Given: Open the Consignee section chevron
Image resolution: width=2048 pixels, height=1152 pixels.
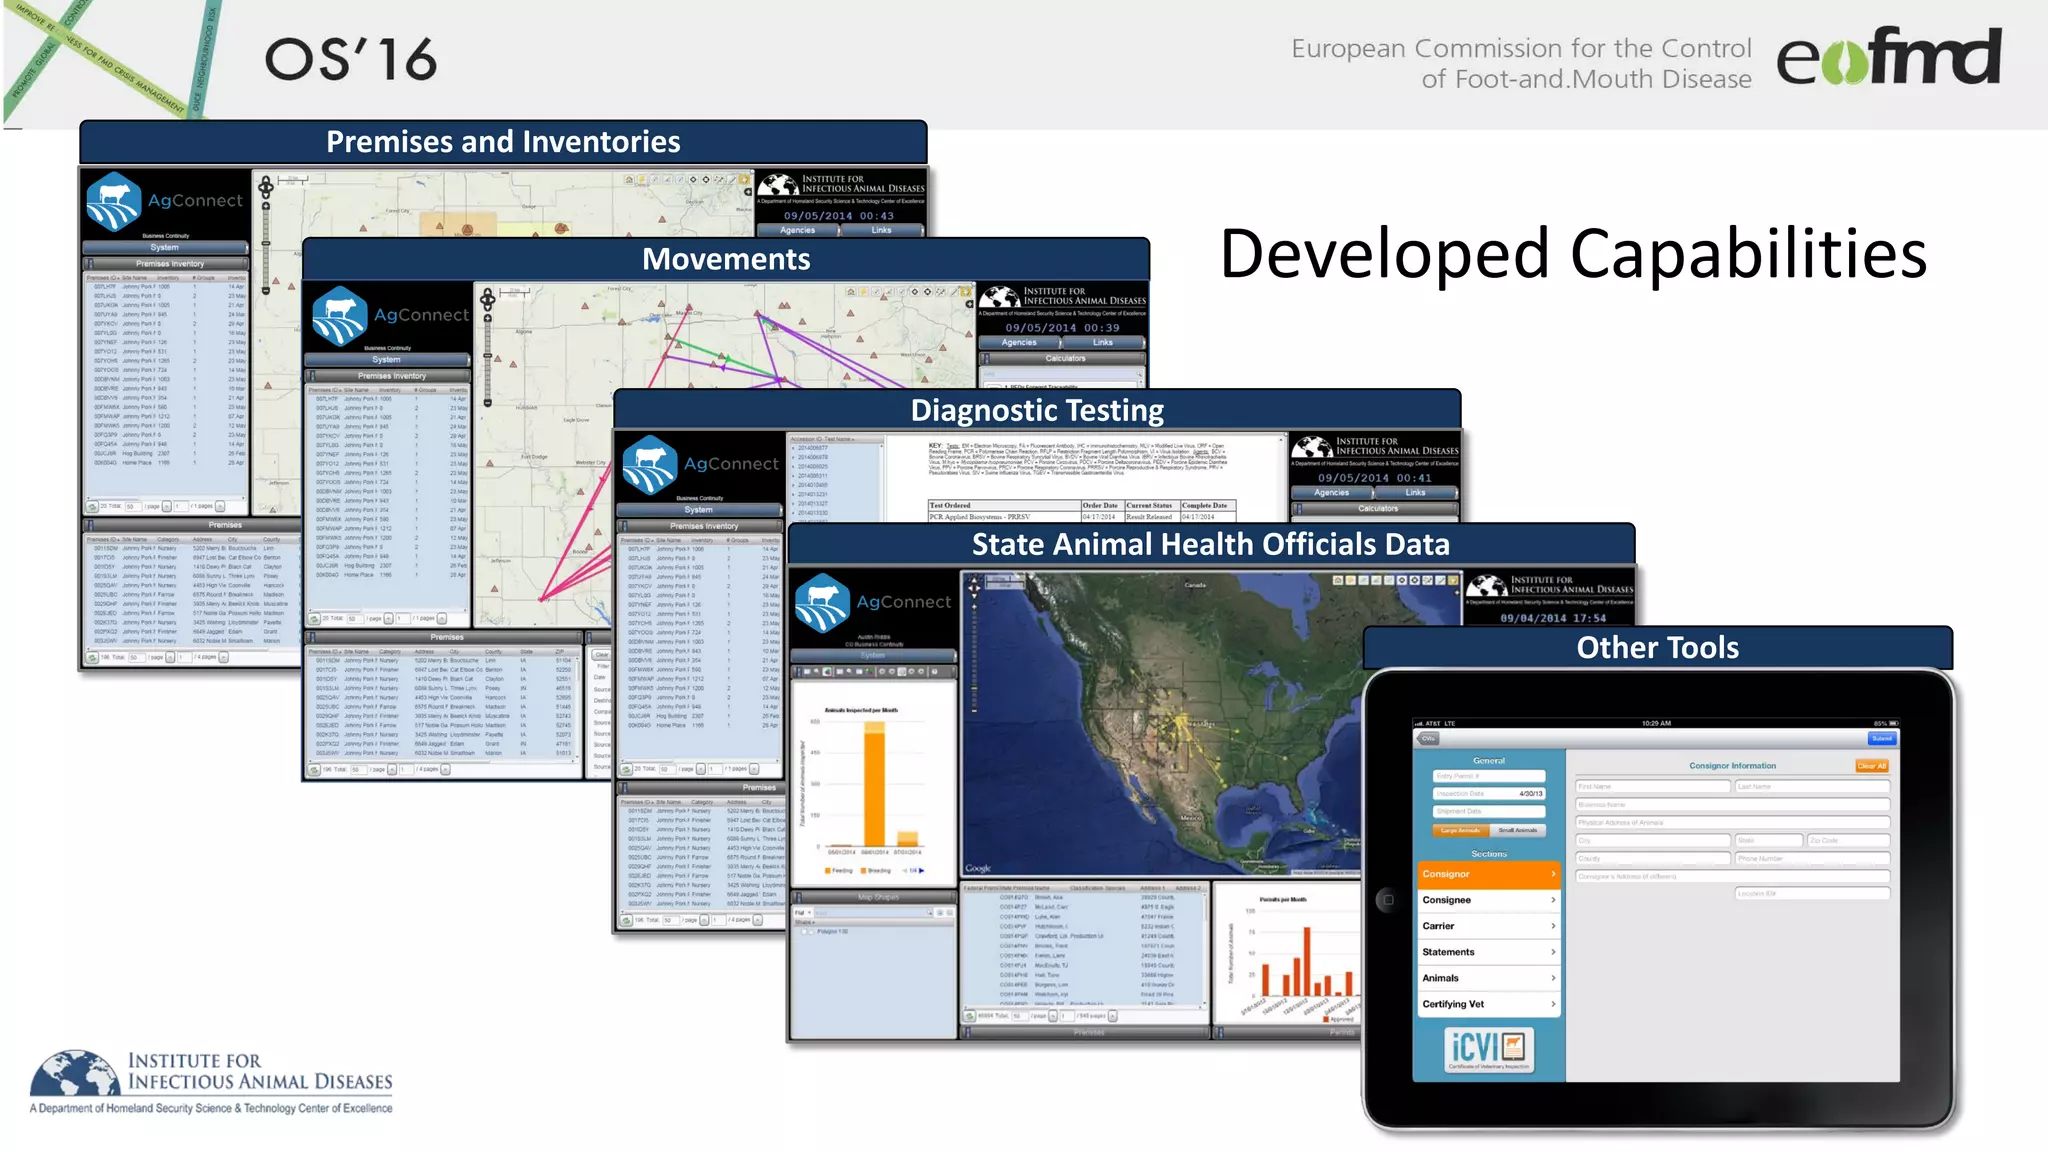Looking at the screenshot, I should [1552, 900].
